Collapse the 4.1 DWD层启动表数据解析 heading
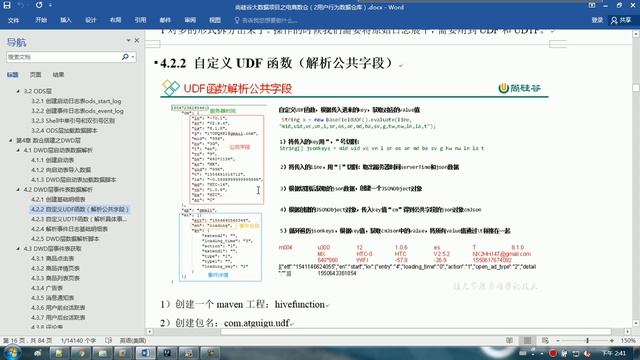The image size is (640, 360). (x=18, y=150)
